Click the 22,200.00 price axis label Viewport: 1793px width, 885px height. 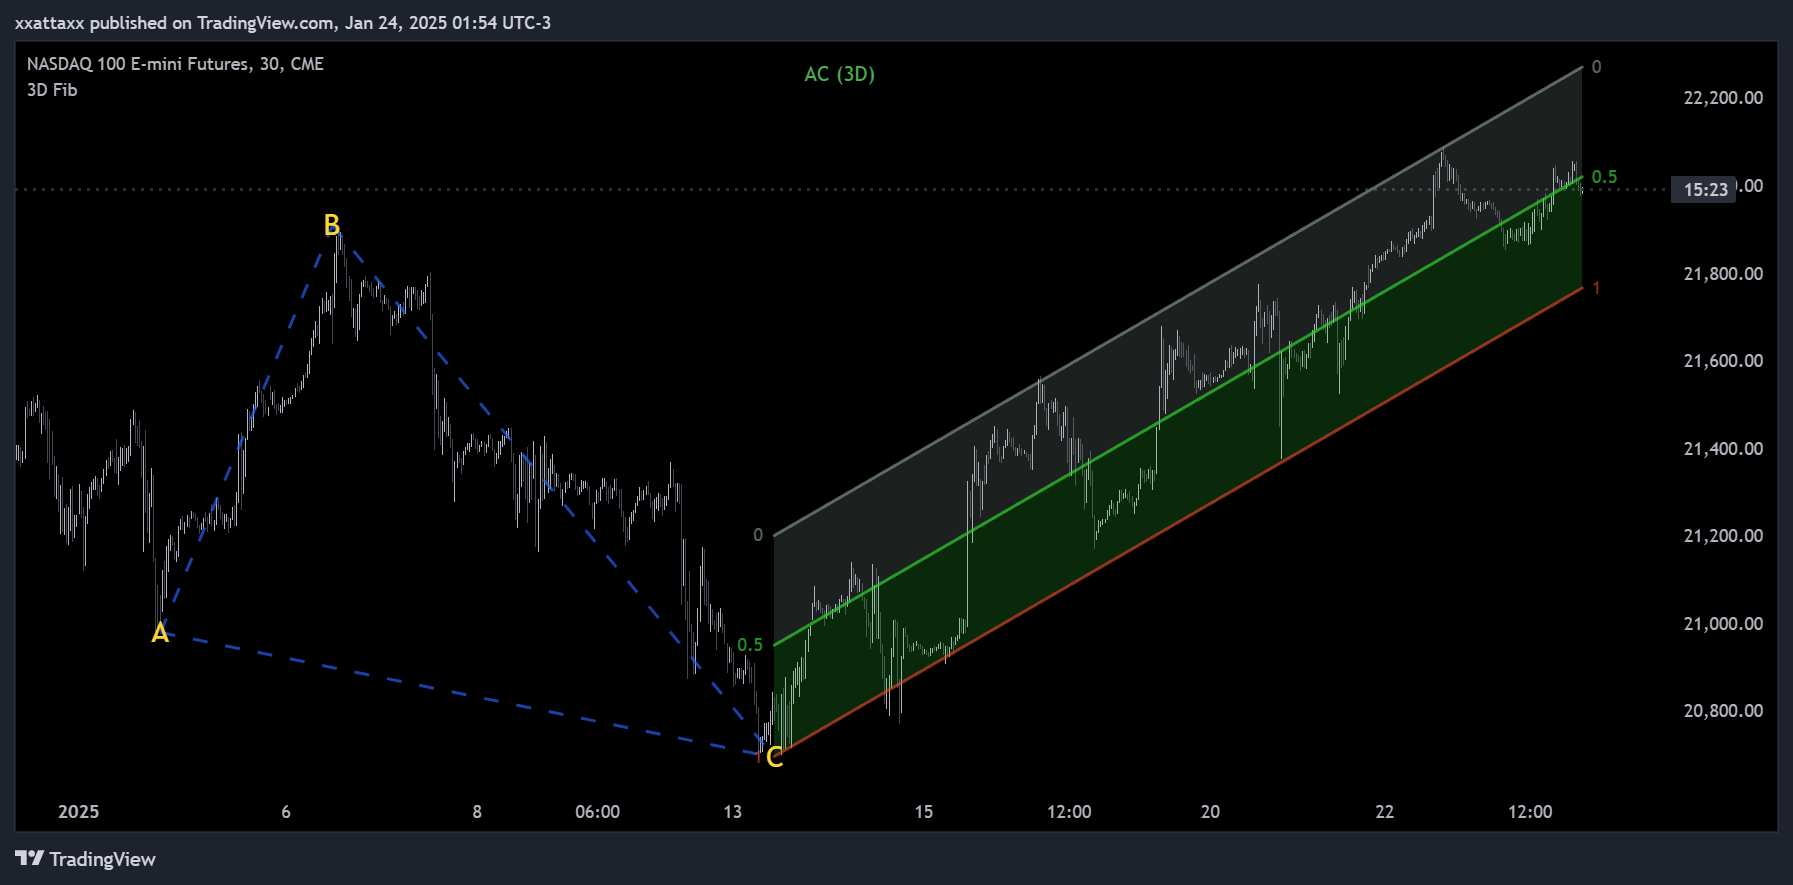point(1723,98)
